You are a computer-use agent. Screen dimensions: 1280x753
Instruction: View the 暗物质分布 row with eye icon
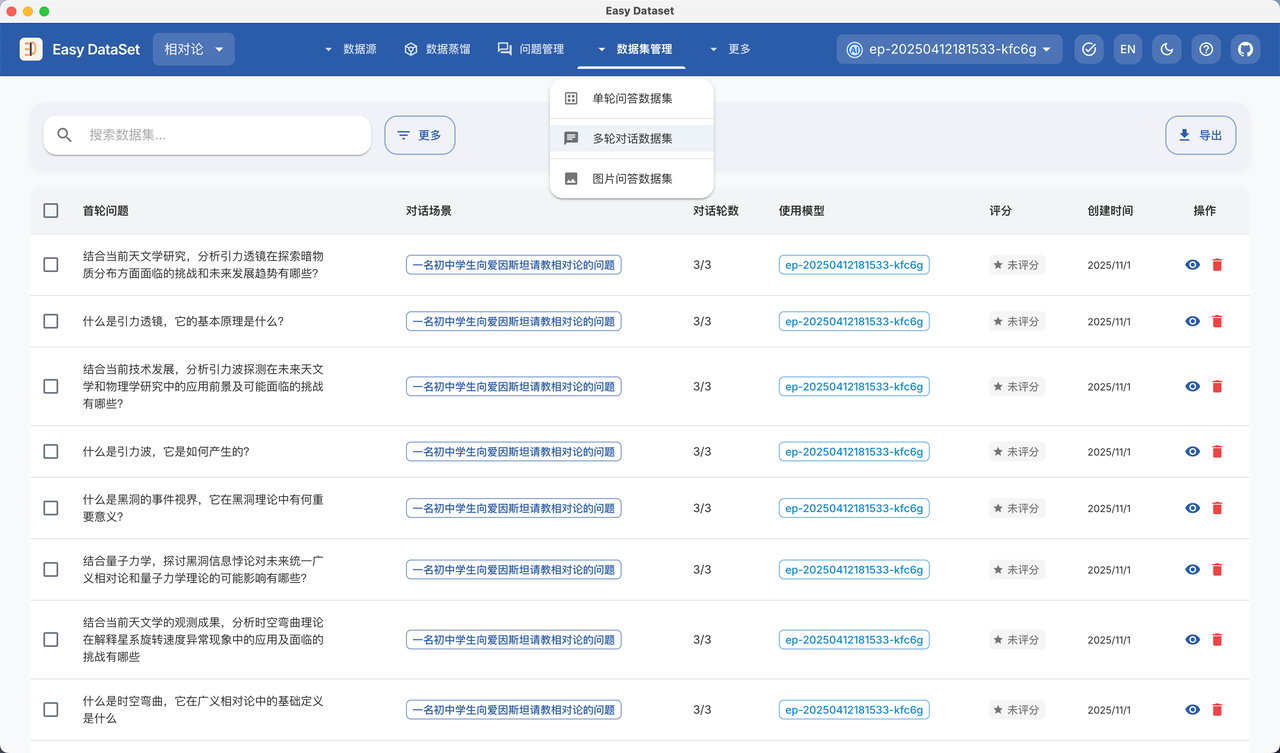(x=1192, y=265)
